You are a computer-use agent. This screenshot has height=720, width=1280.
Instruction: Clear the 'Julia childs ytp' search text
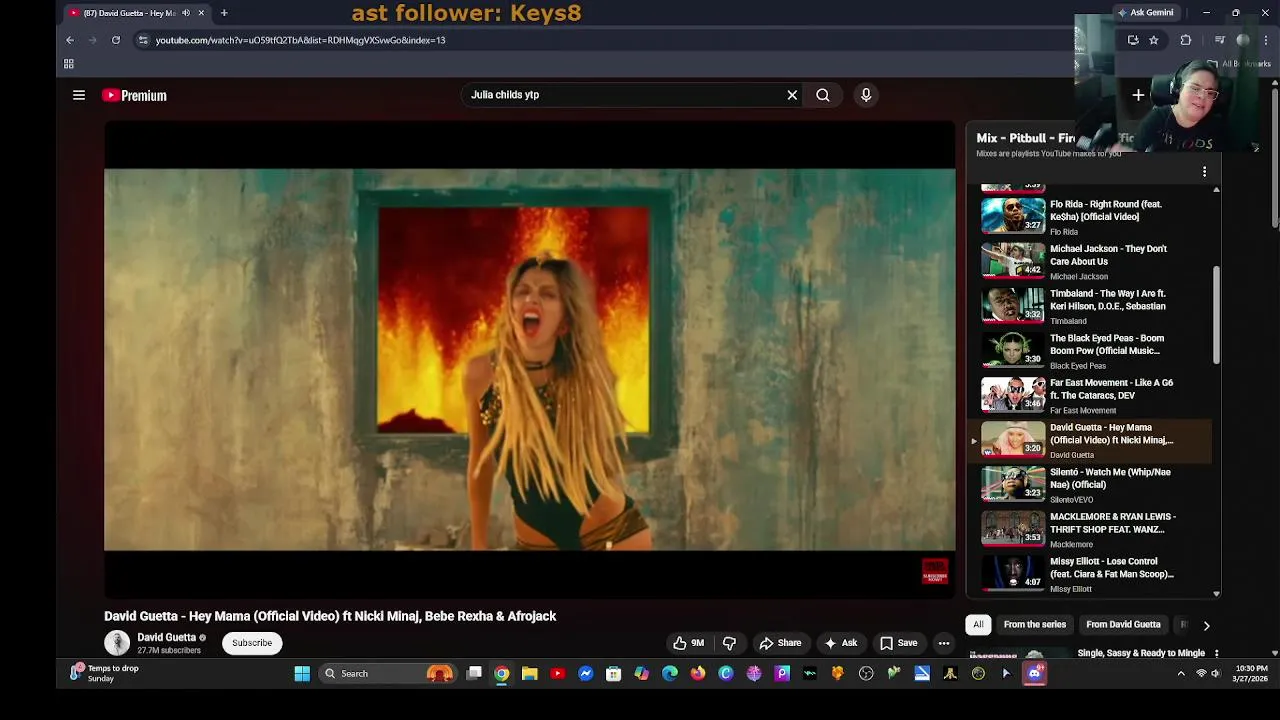pyautogui.click(x=792, y=95)
